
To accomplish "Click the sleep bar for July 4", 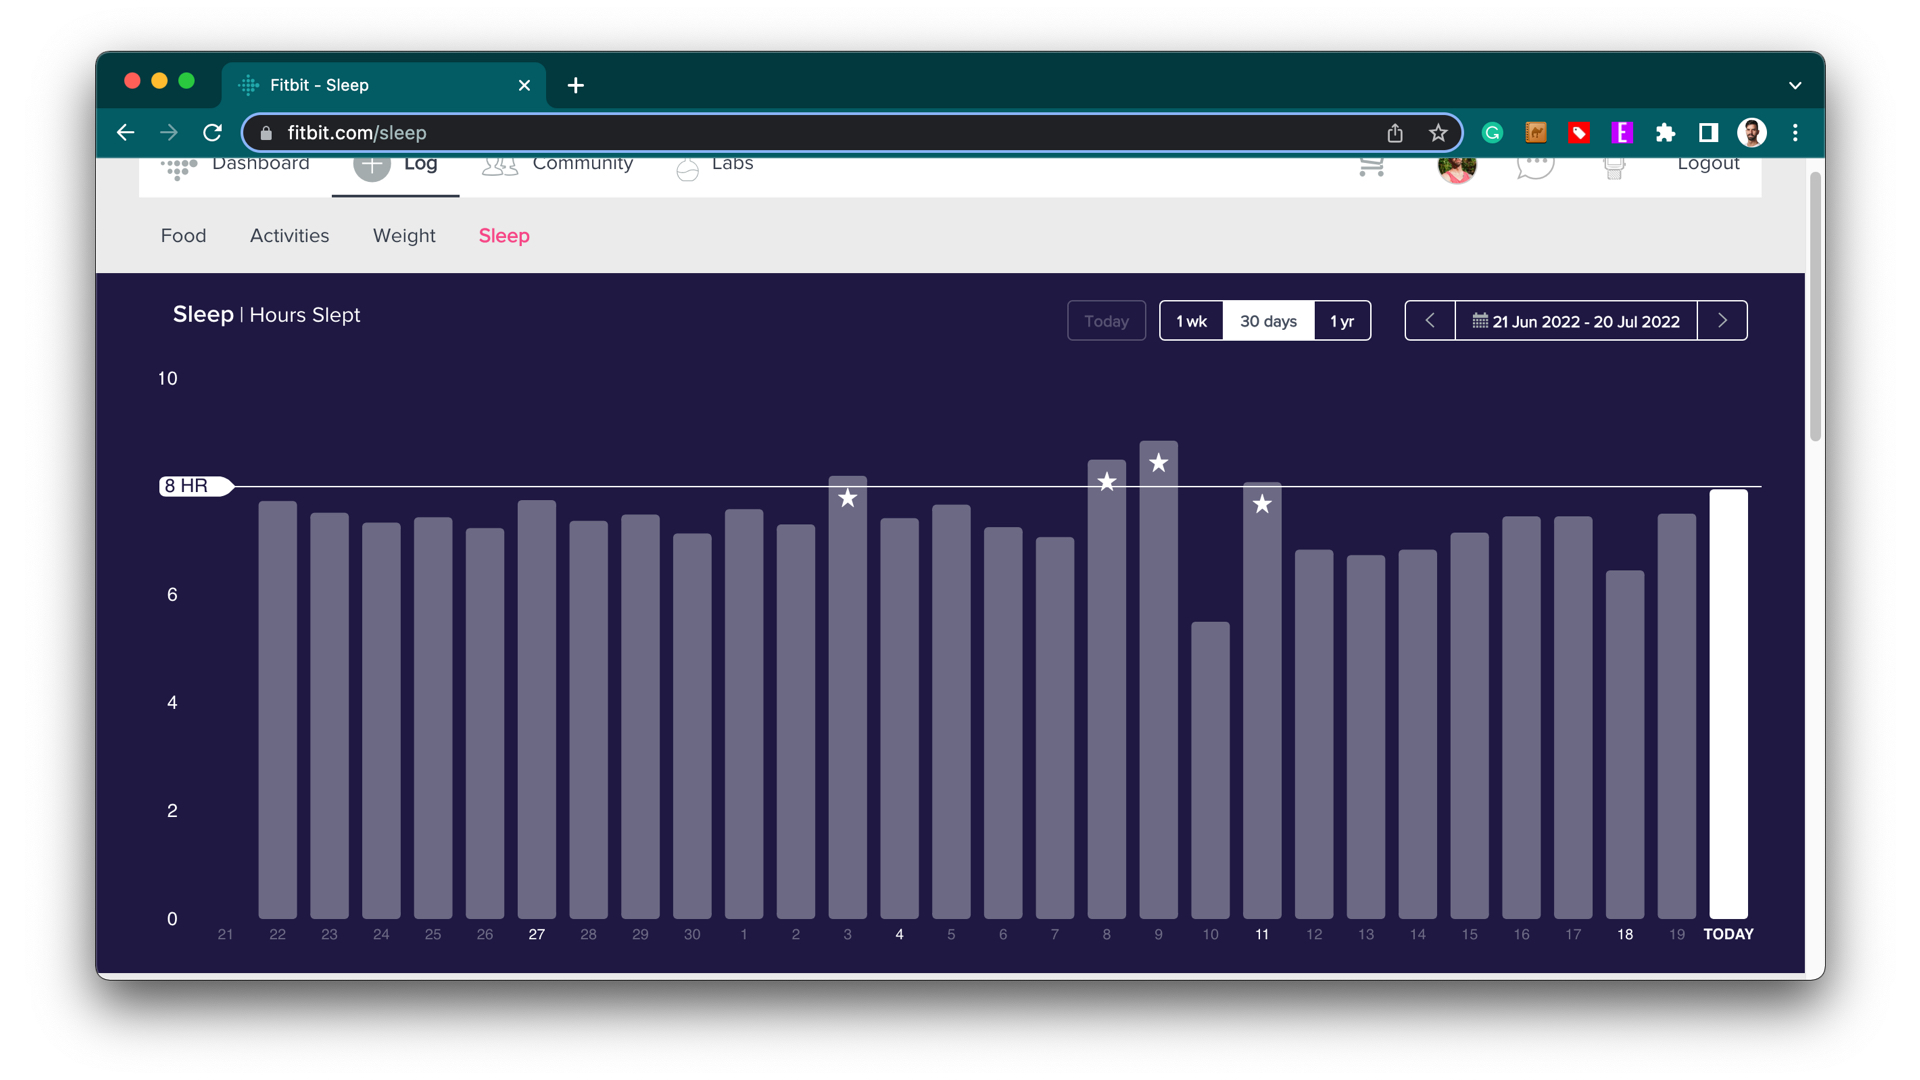I will (x=899, y=718).
